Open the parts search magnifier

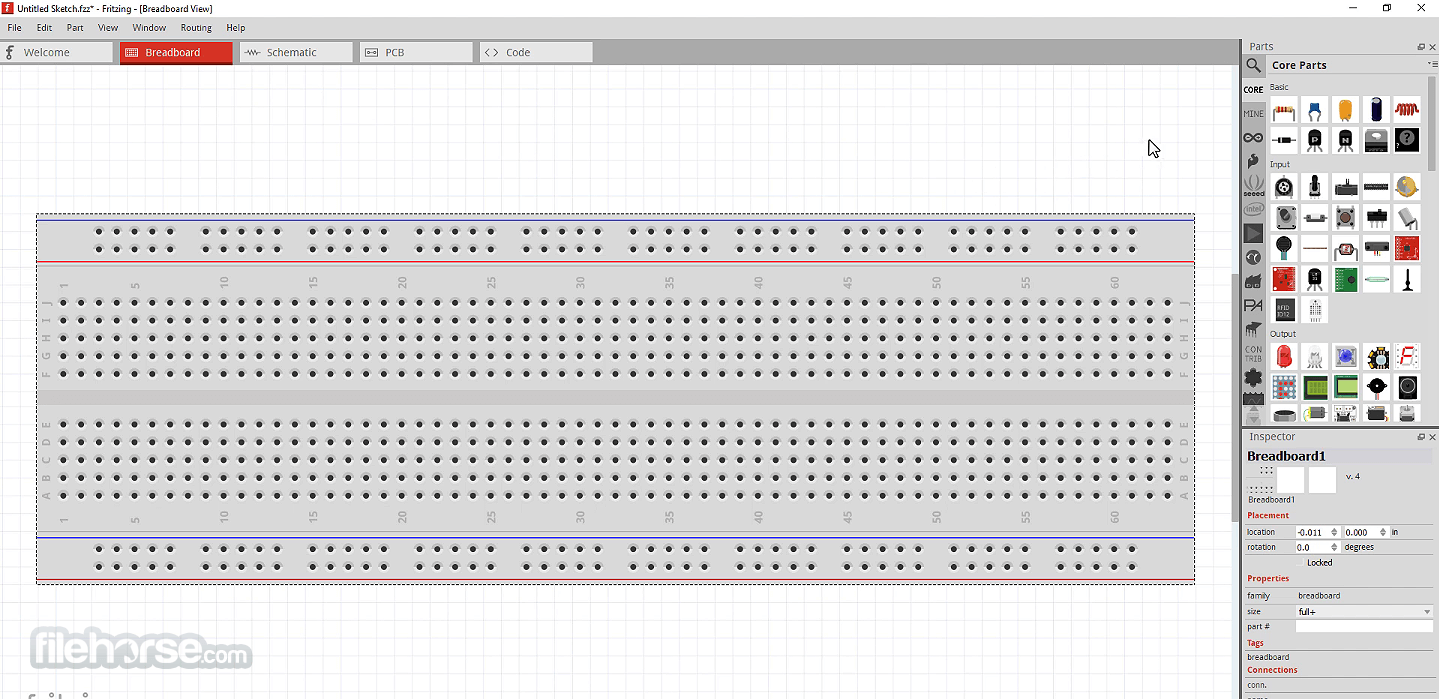point(1253,66)
